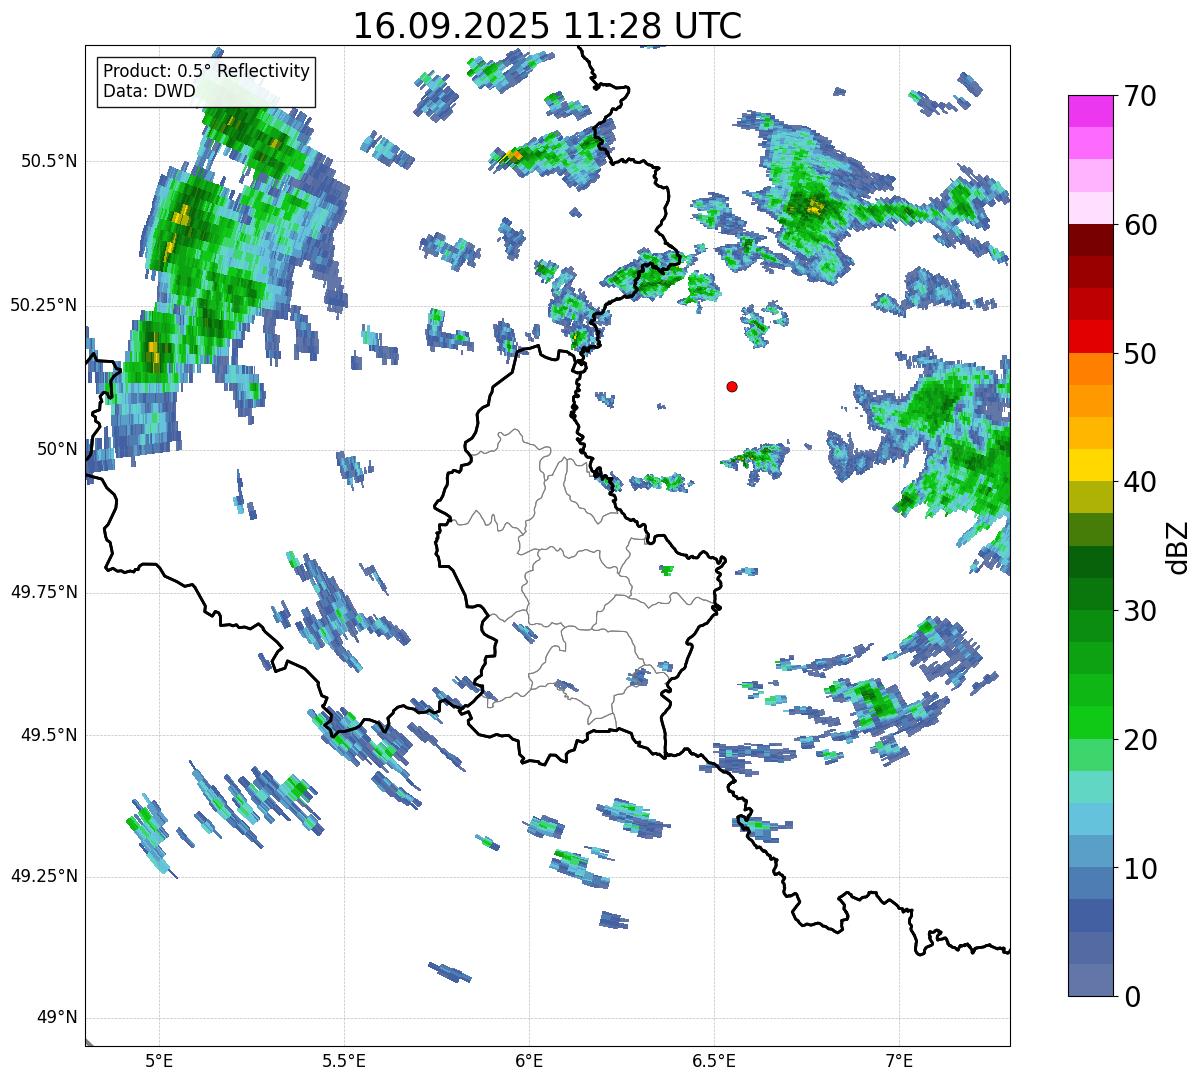Pick the bright green 20 dBZ swatch
Image resolution: width=1202 pixels, height=1081 pixels.
point(1091,723)
